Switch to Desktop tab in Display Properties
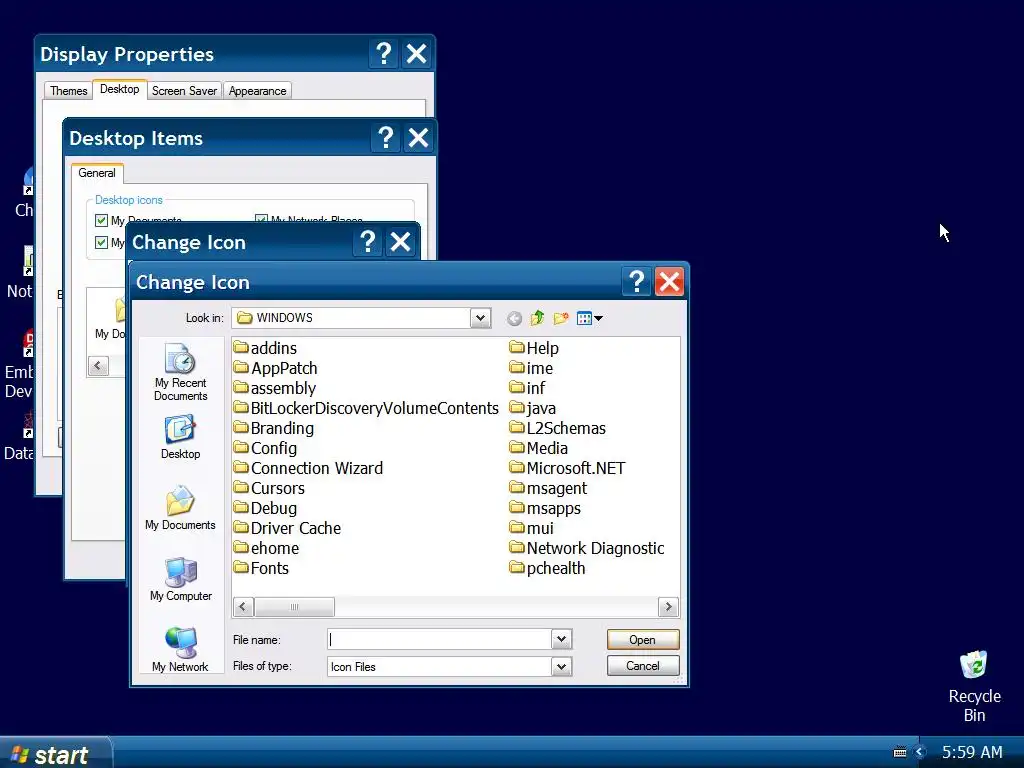This screenshot has width=1024, height=768. (x=120, y=89)
